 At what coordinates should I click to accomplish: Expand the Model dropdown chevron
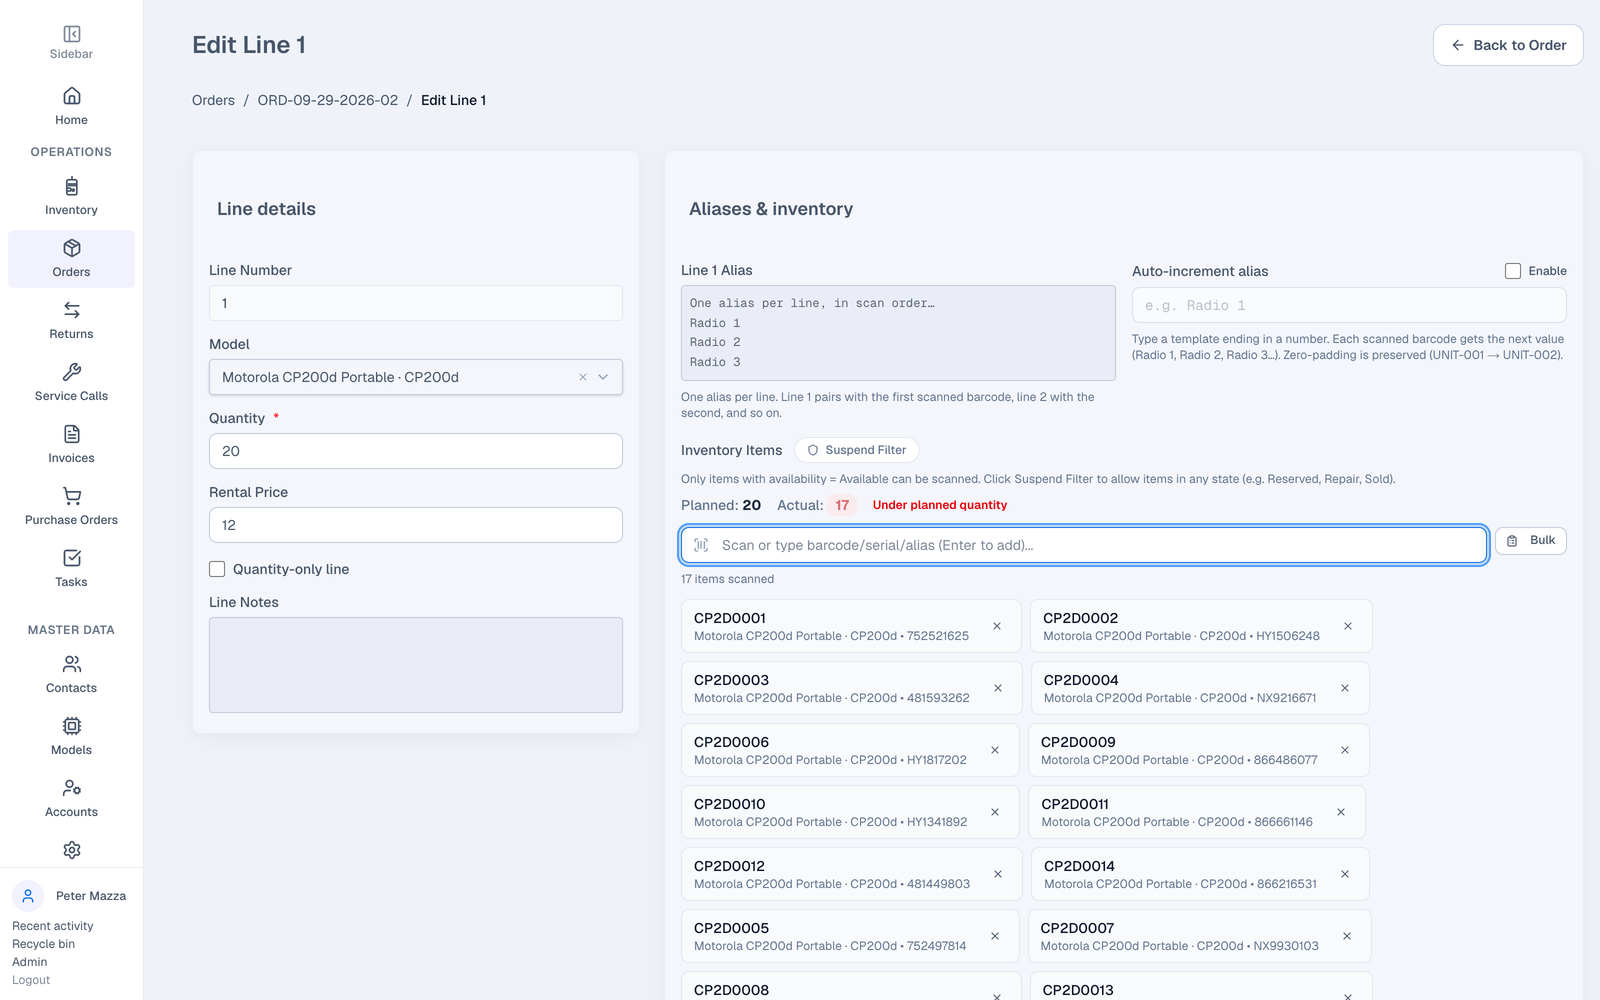tap(603, 377)
